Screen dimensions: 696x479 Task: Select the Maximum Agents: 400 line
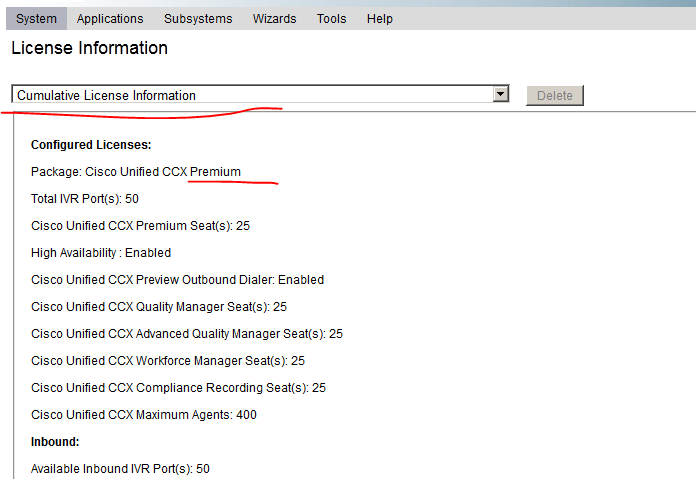point(144,415)
